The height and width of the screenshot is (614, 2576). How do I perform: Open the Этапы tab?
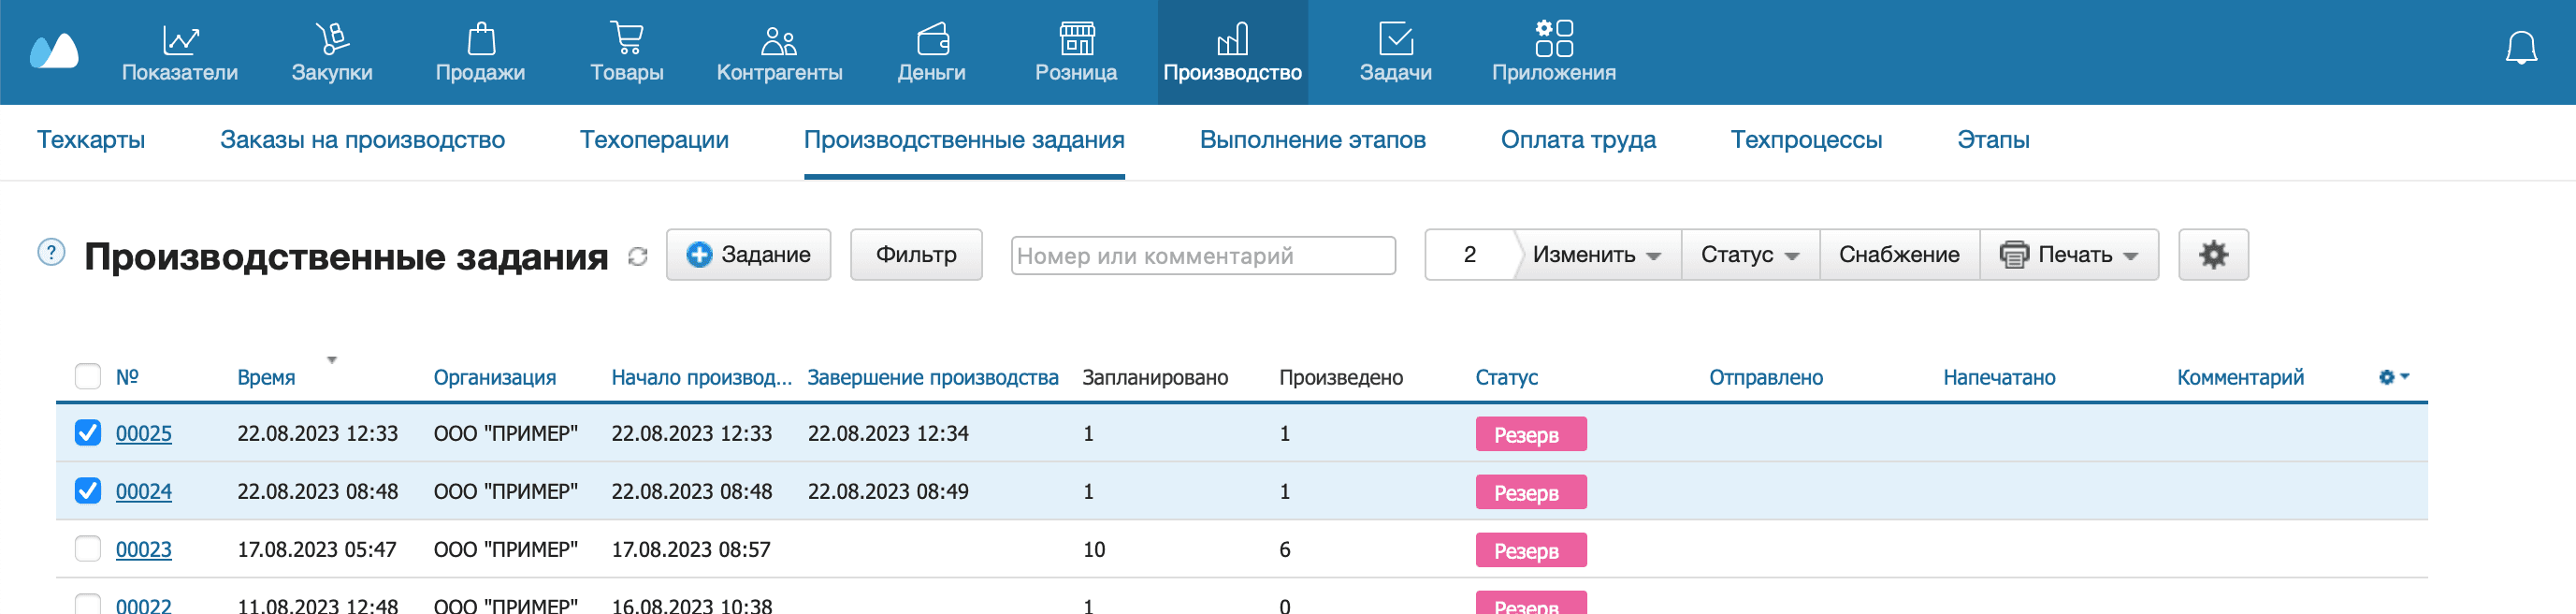[x=1993, y=140]
